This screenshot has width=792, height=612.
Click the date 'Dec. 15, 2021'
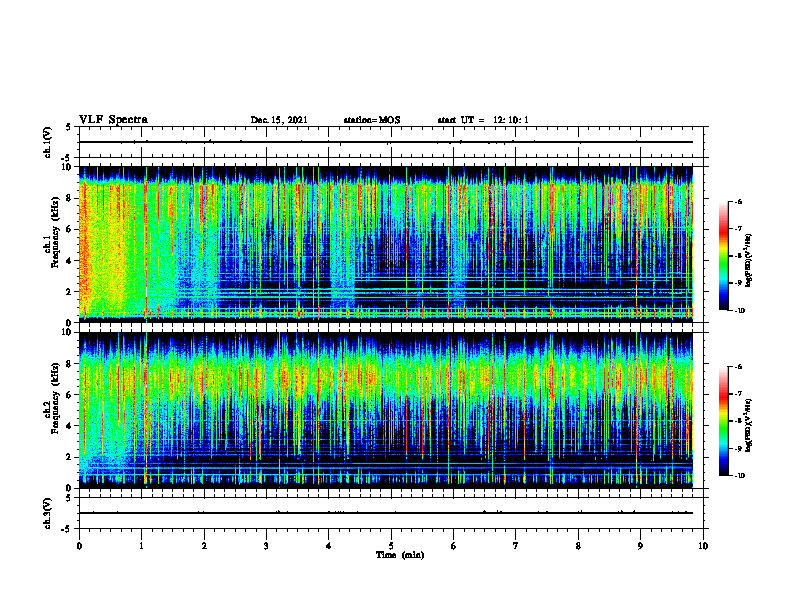tap(279, 120)
